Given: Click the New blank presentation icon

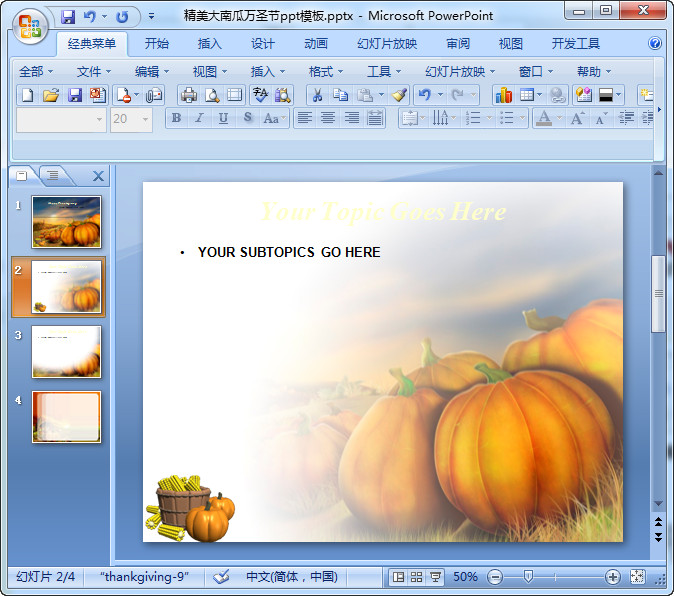Looking at the screenshot, I should pos(28,95).
